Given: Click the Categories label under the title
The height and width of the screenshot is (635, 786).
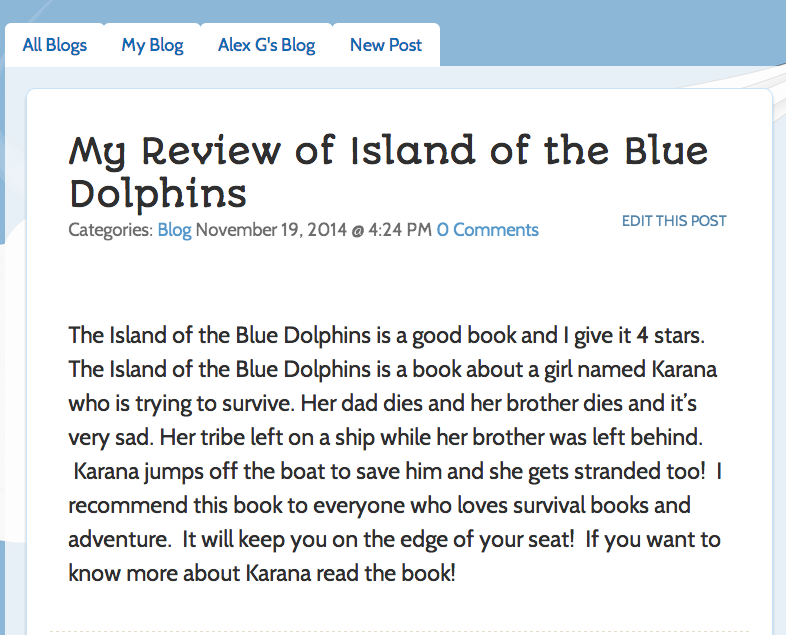Looking at the screenshot, I should [110, 230].
